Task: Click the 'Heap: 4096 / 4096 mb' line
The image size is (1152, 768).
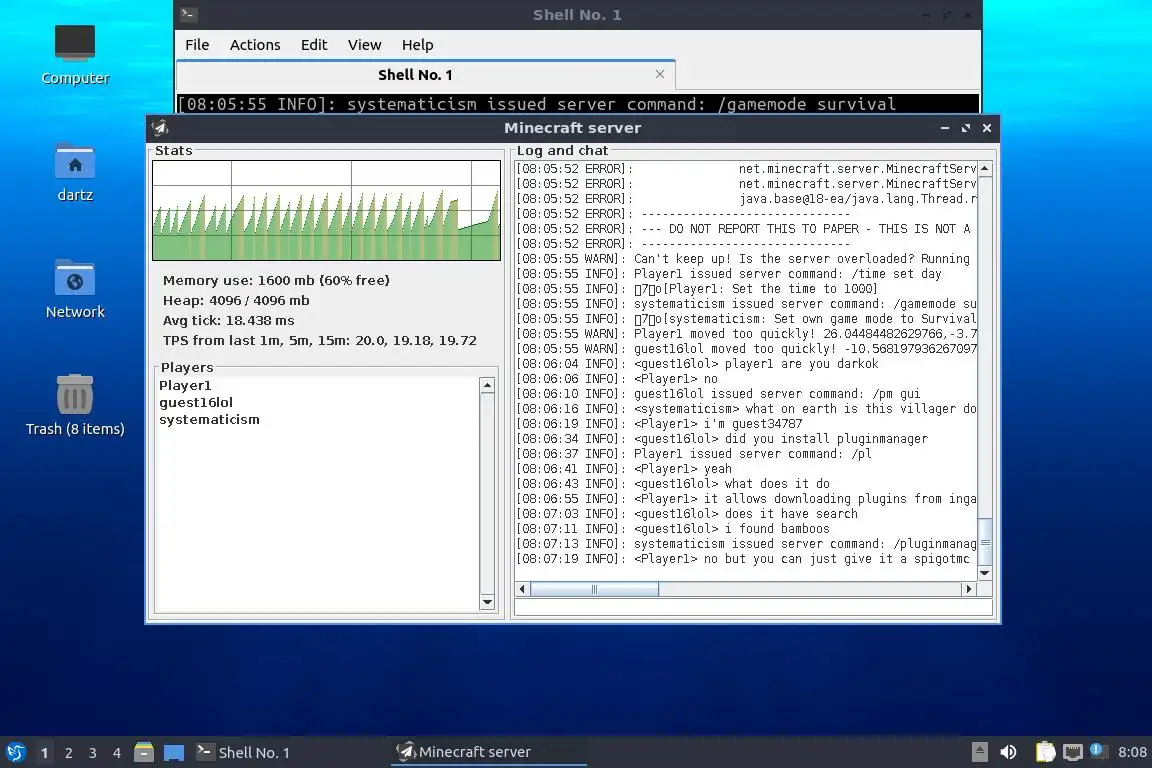Action: 236,301
